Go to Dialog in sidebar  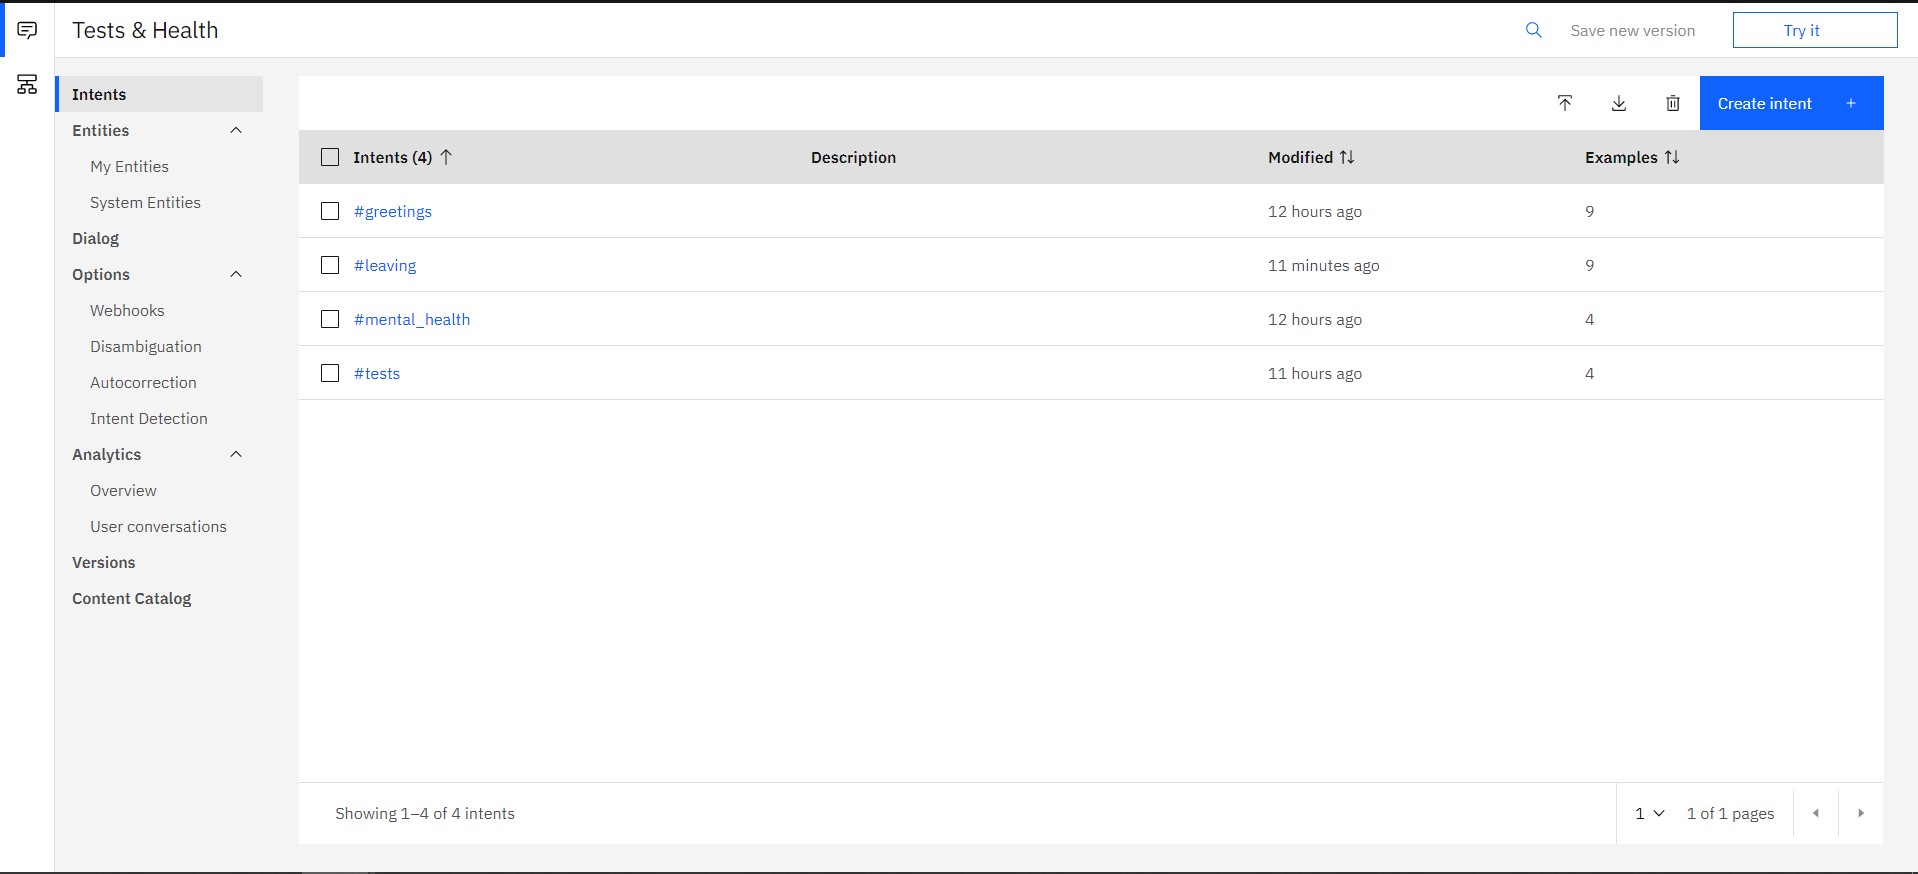(95, 238)
